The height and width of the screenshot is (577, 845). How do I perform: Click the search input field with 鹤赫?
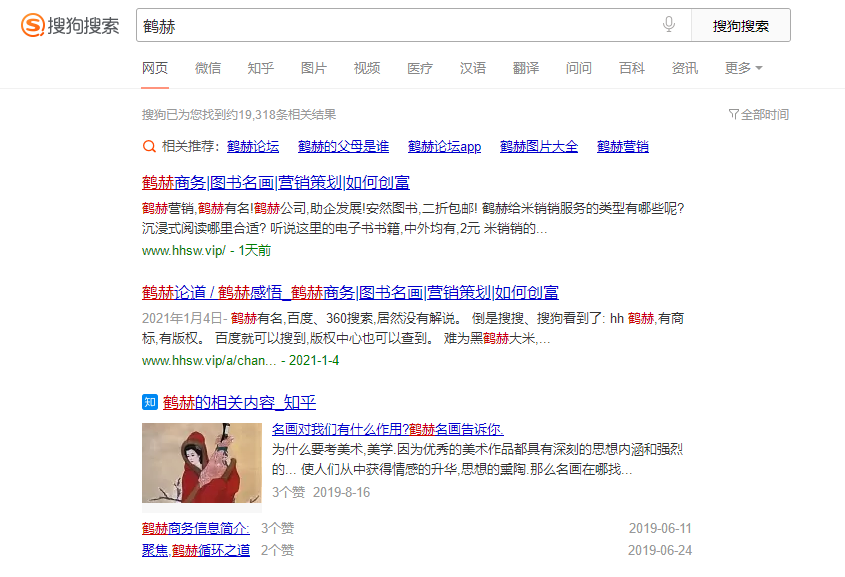pos(400,26)
